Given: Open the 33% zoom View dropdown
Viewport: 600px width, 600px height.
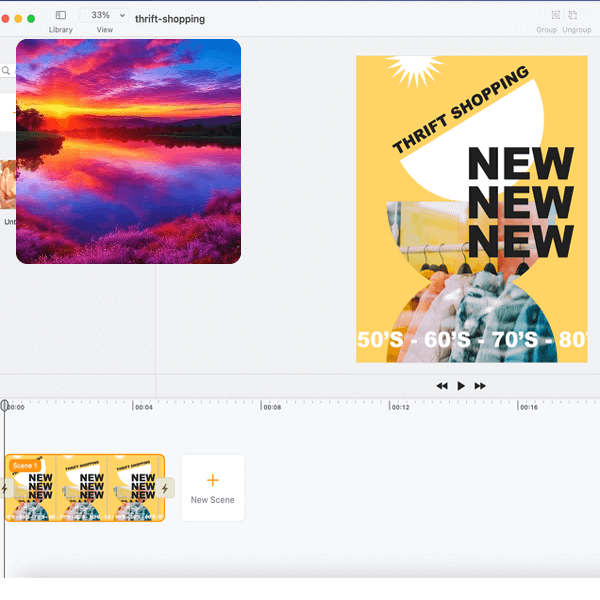Looking at the screenshot, I should click(x=104, y=16).
